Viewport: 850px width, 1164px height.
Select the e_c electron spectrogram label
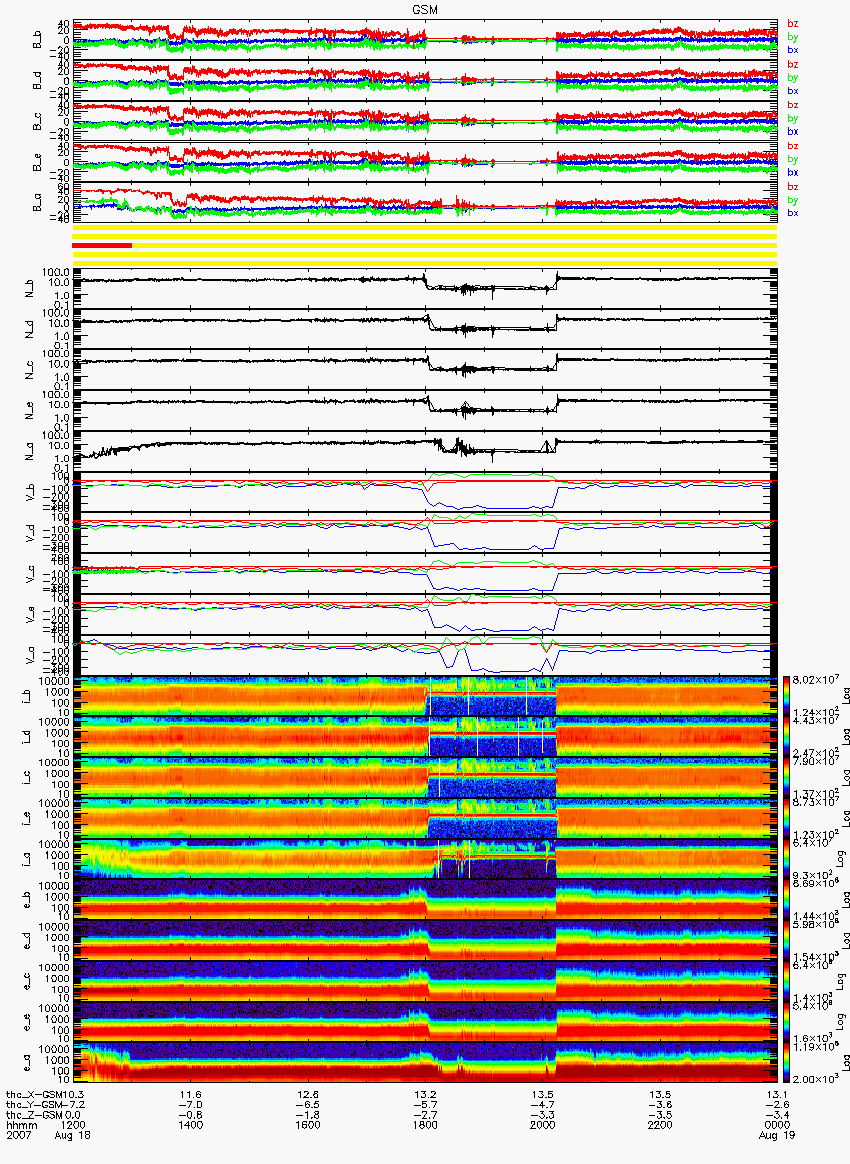point(27,981)
